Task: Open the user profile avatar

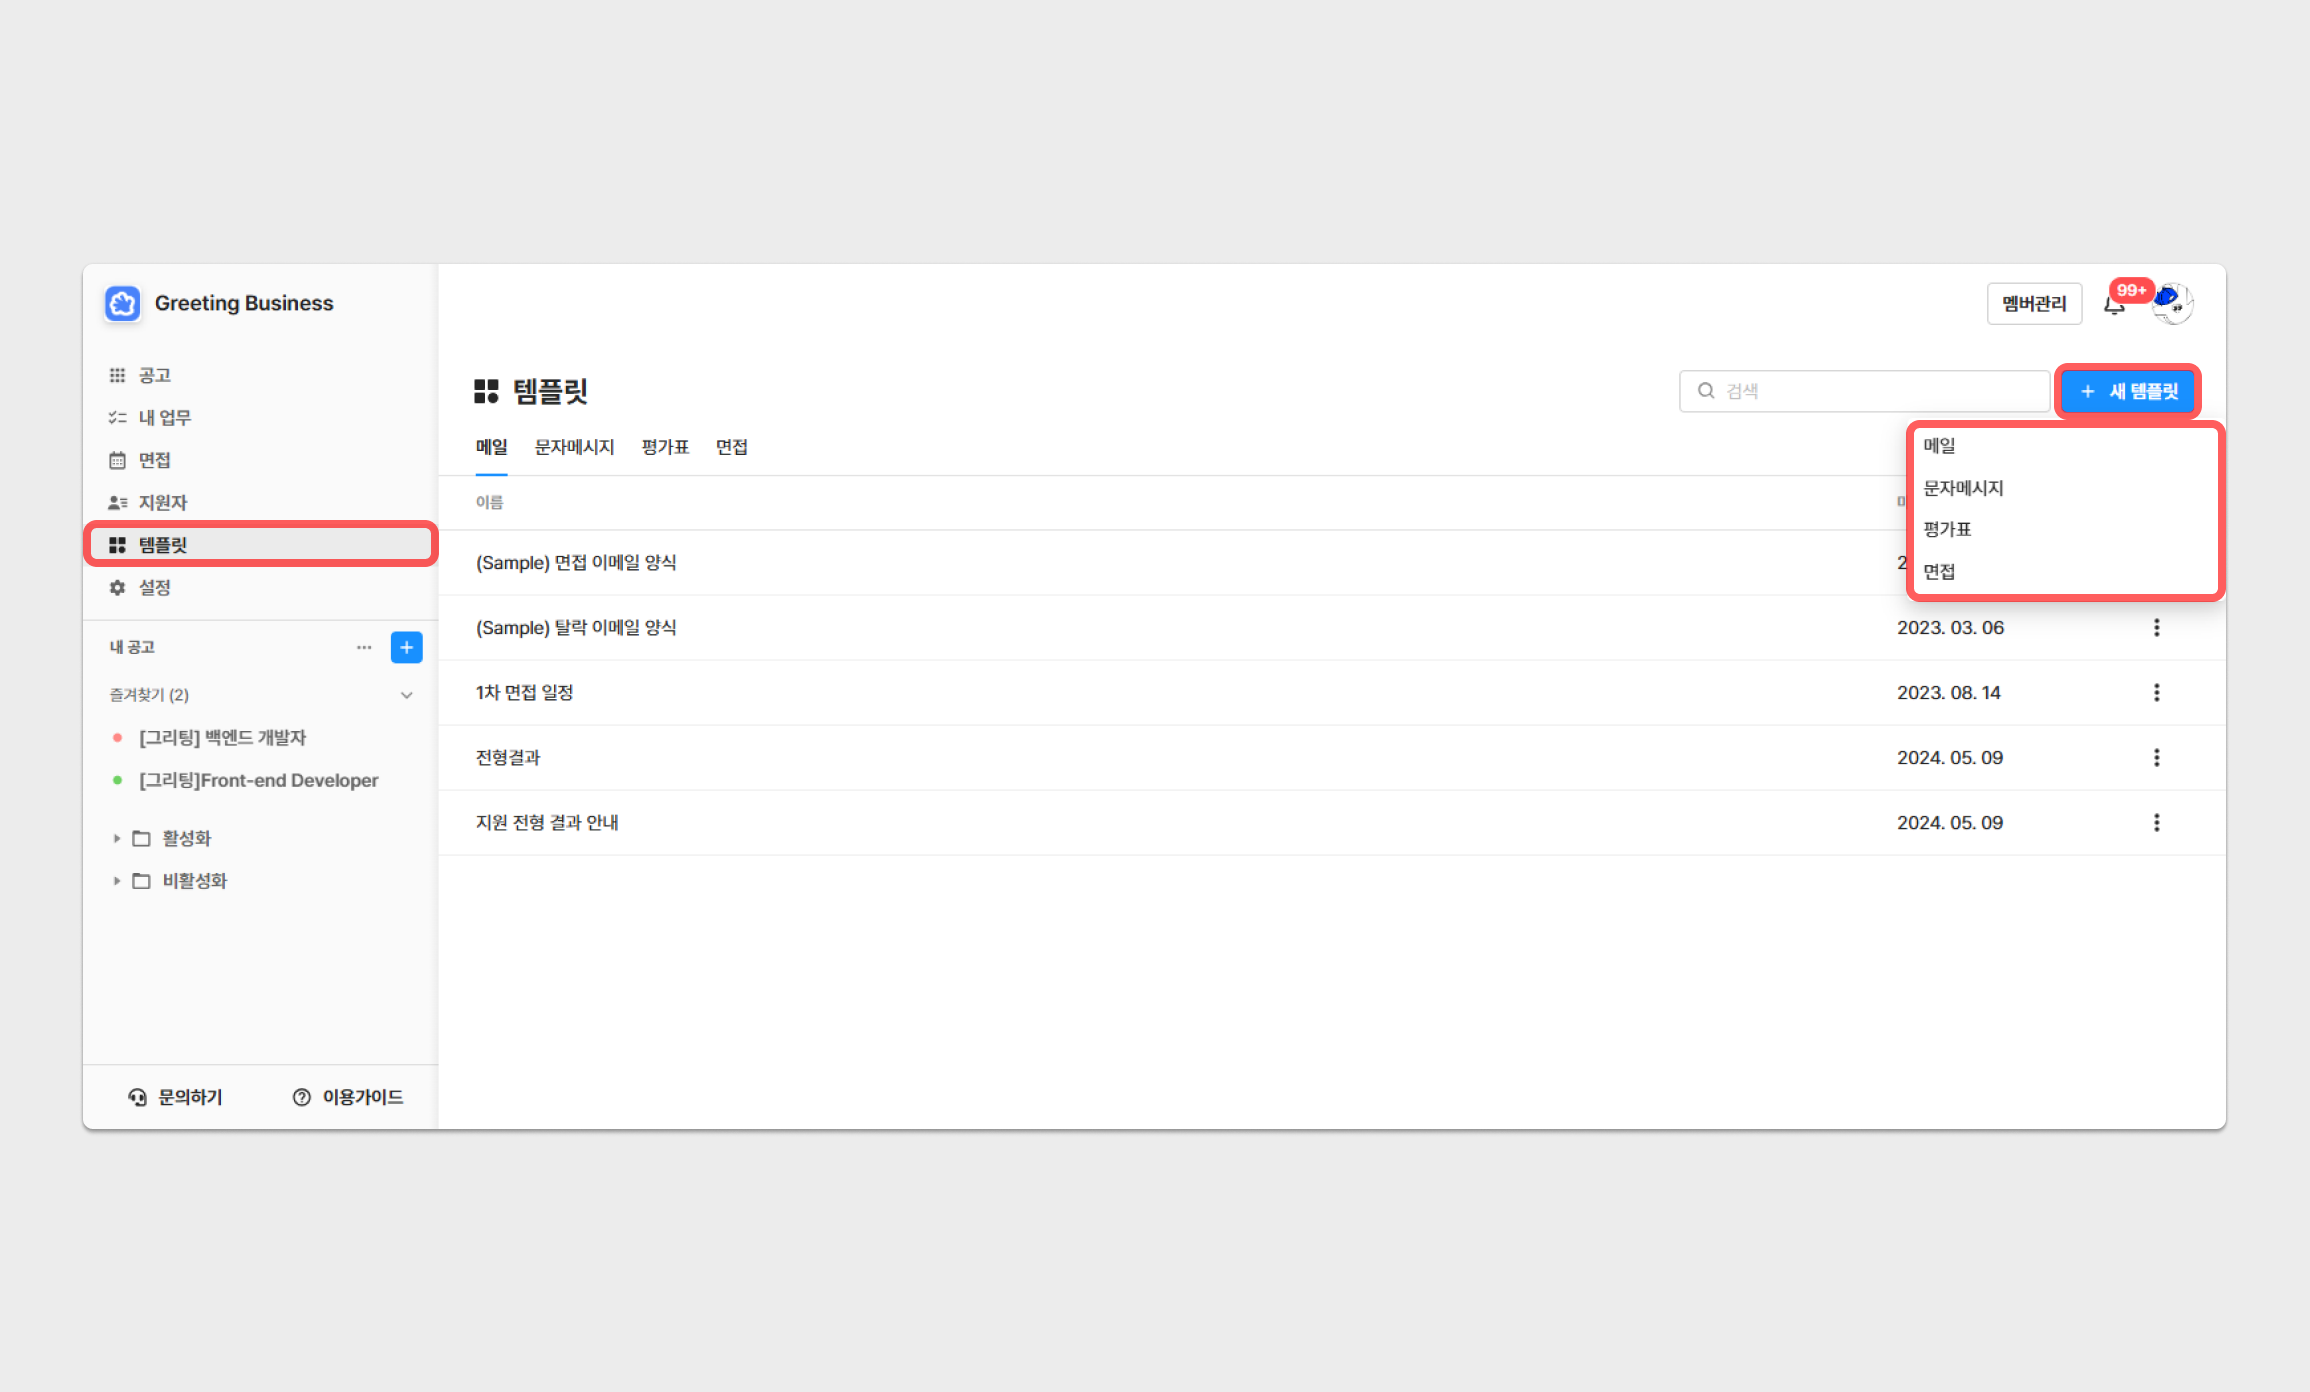Action: (2174, 303)
